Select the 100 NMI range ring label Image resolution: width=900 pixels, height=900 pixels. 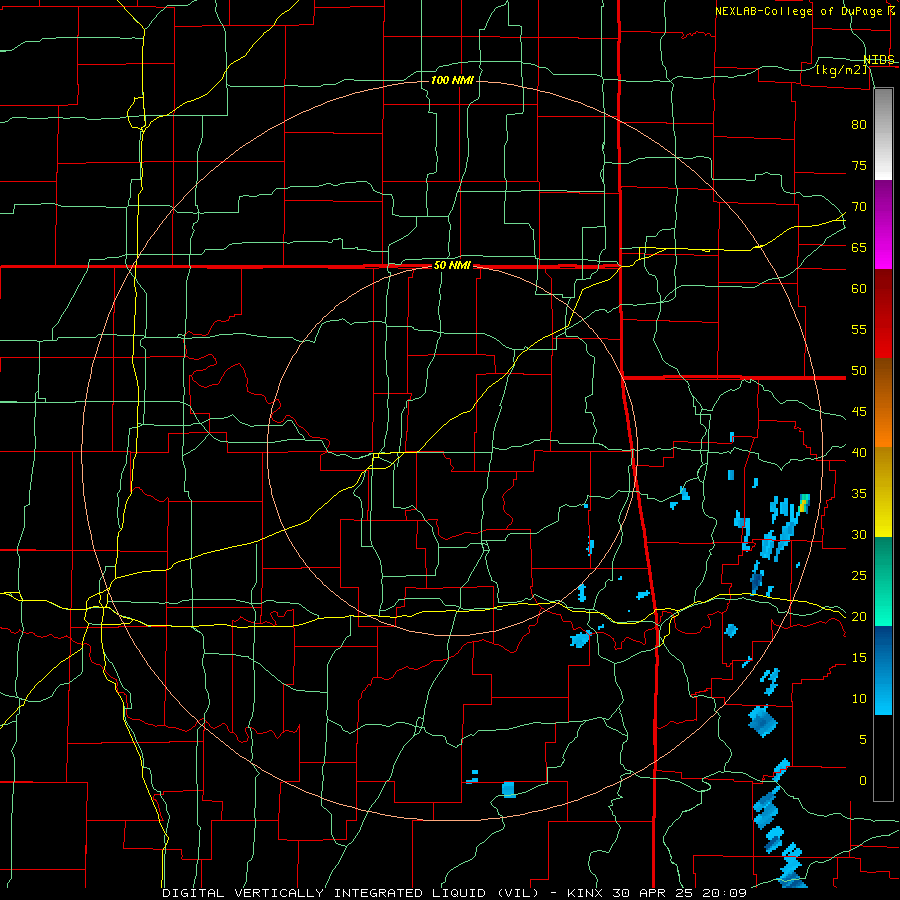click(452, 80)
